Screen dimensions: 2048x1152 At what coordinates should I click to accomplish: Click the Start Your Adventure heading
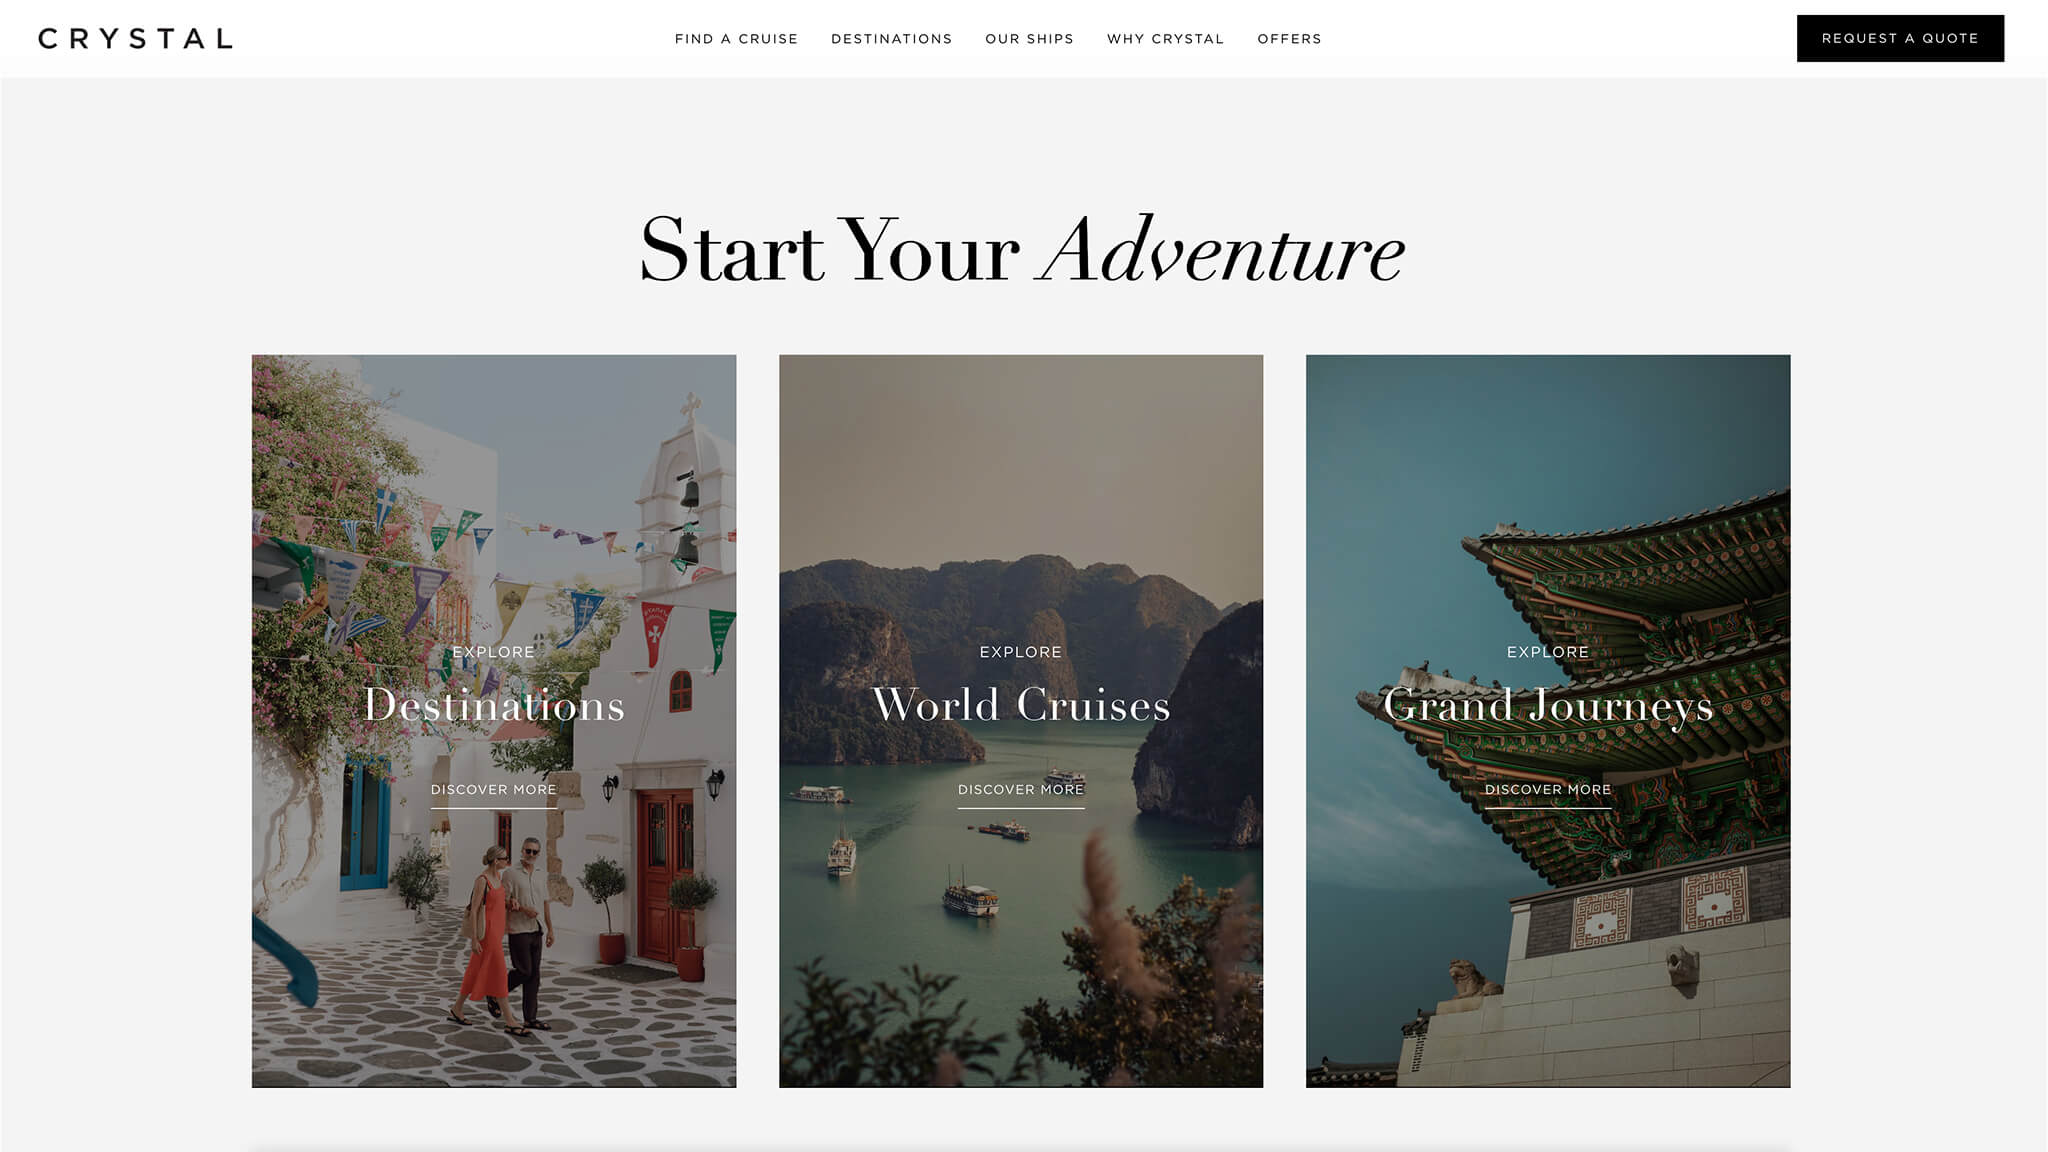click(x=1022, y=250)
